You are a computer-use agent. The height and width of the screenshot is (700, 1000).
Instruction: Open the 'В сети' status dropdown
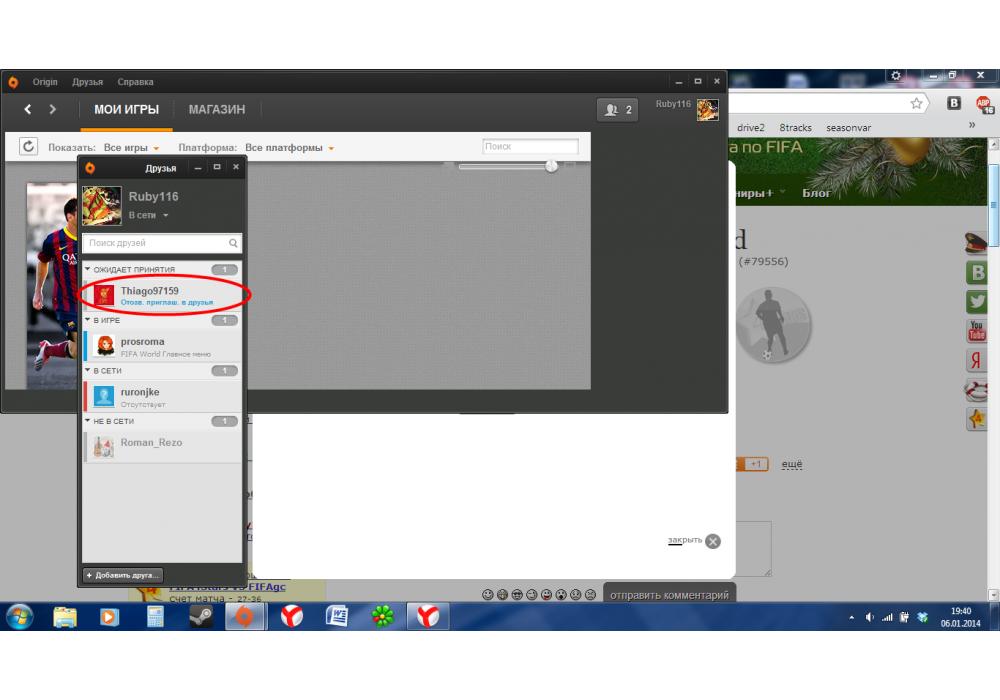point(148,216)
